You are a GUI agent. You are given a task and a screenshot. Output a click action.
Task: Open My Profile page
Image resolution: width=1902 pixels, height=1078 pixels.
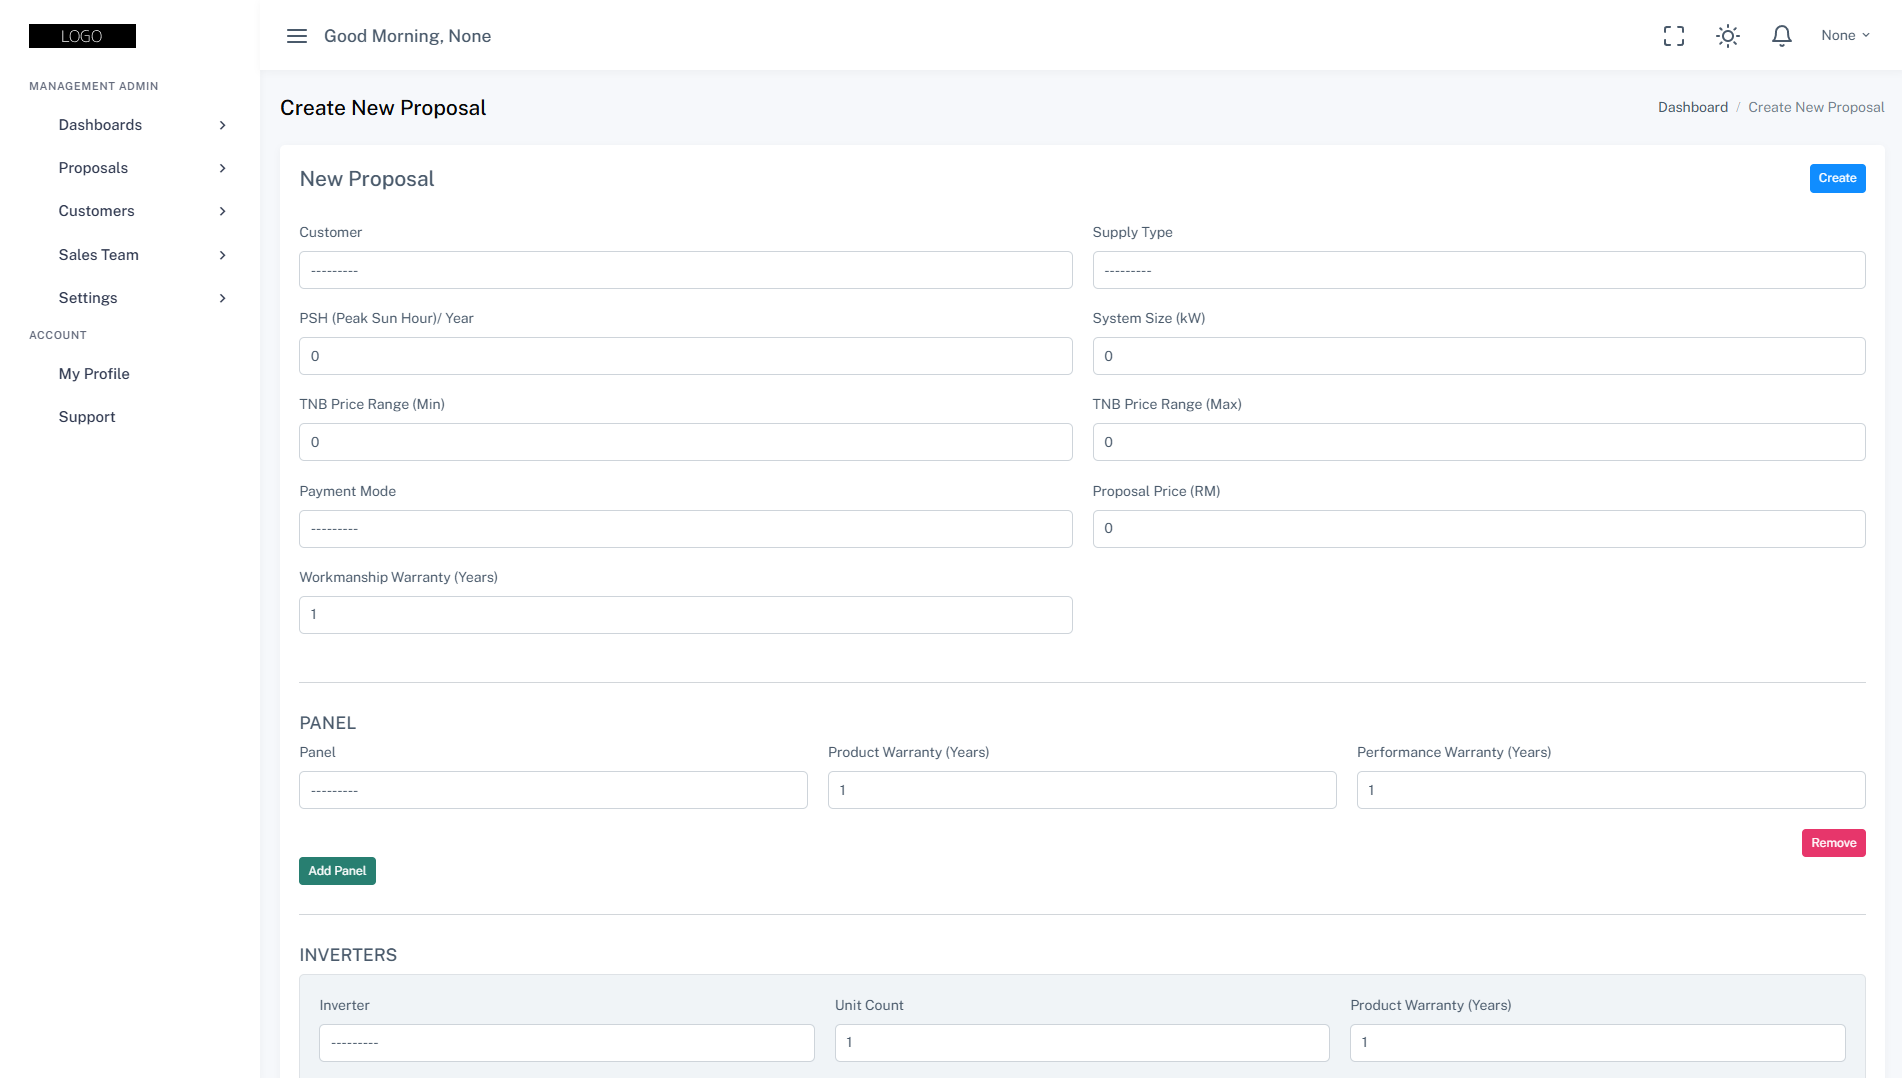coord(94,374)
